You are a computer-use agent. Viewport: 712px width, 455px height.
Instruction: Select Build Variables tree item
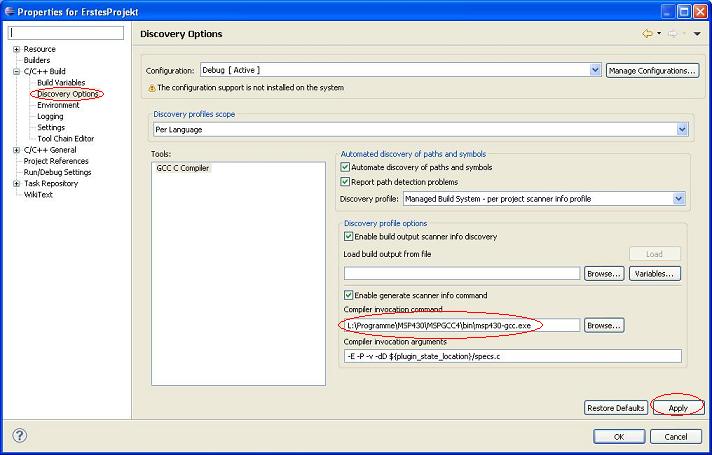coord(61,83)
